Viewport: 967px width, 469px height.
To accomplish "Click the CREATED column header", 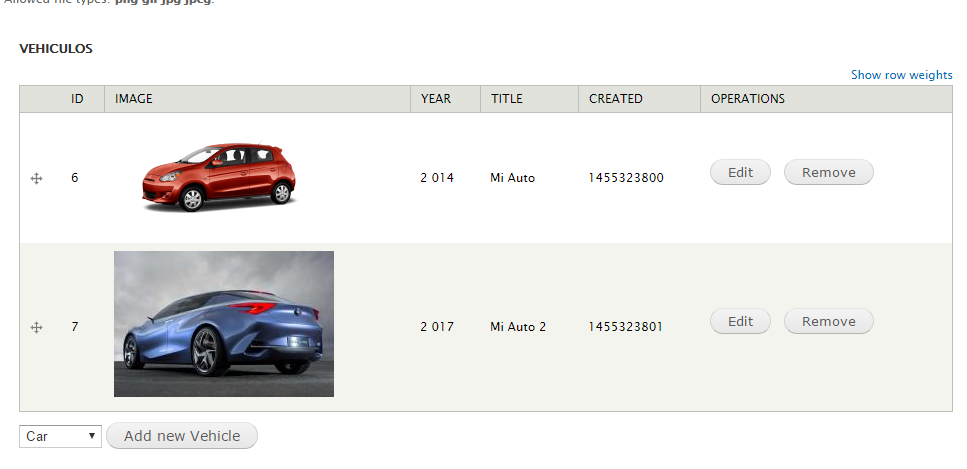I will (615, 99).
